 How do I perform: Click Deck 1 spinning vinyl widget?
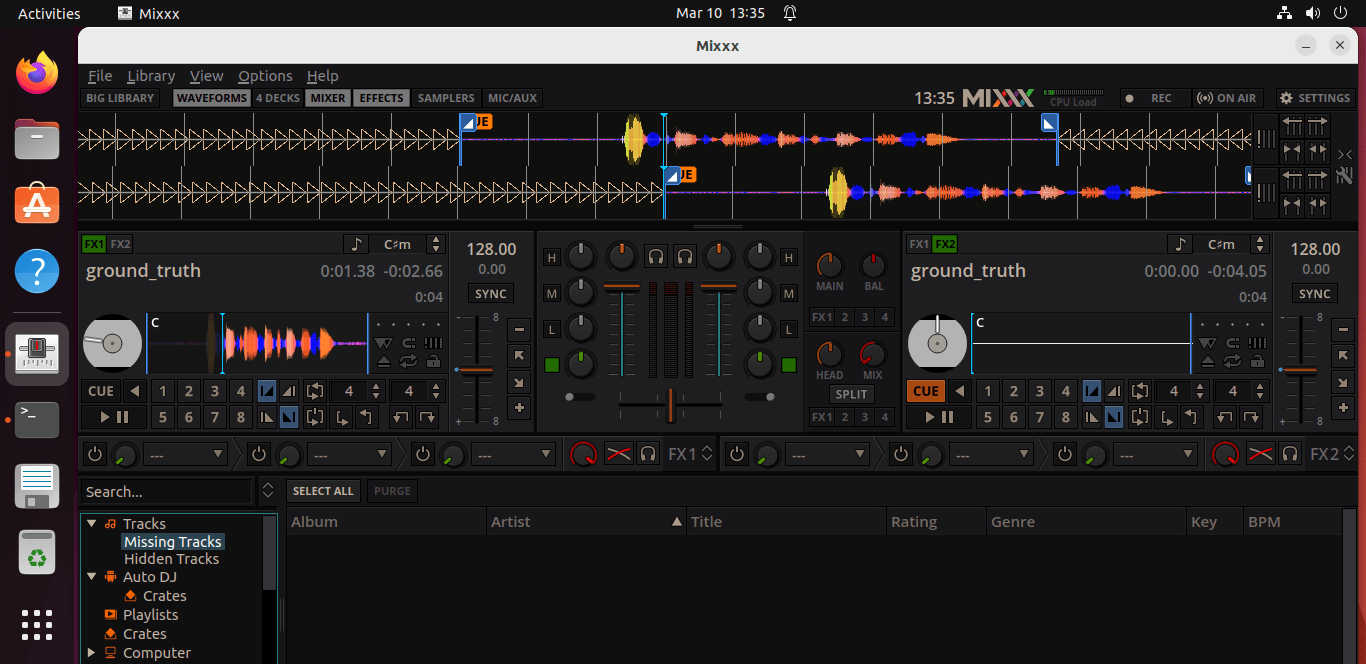111,344
